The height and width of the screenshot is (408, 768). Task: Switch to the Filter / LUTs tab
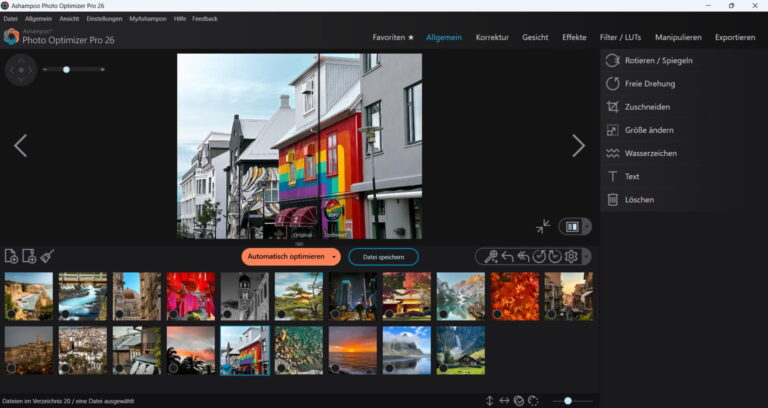[620, 37]
